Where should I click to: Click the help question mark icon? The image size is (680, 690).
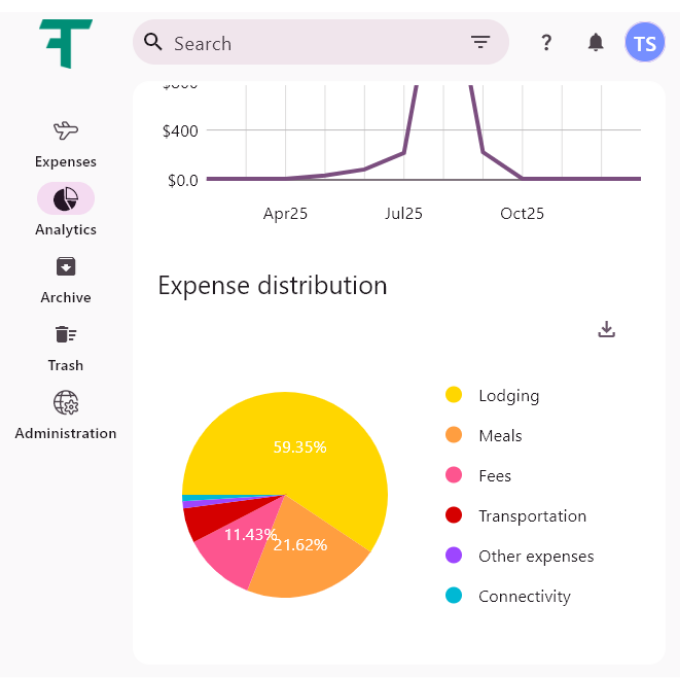tap(546, 42)
